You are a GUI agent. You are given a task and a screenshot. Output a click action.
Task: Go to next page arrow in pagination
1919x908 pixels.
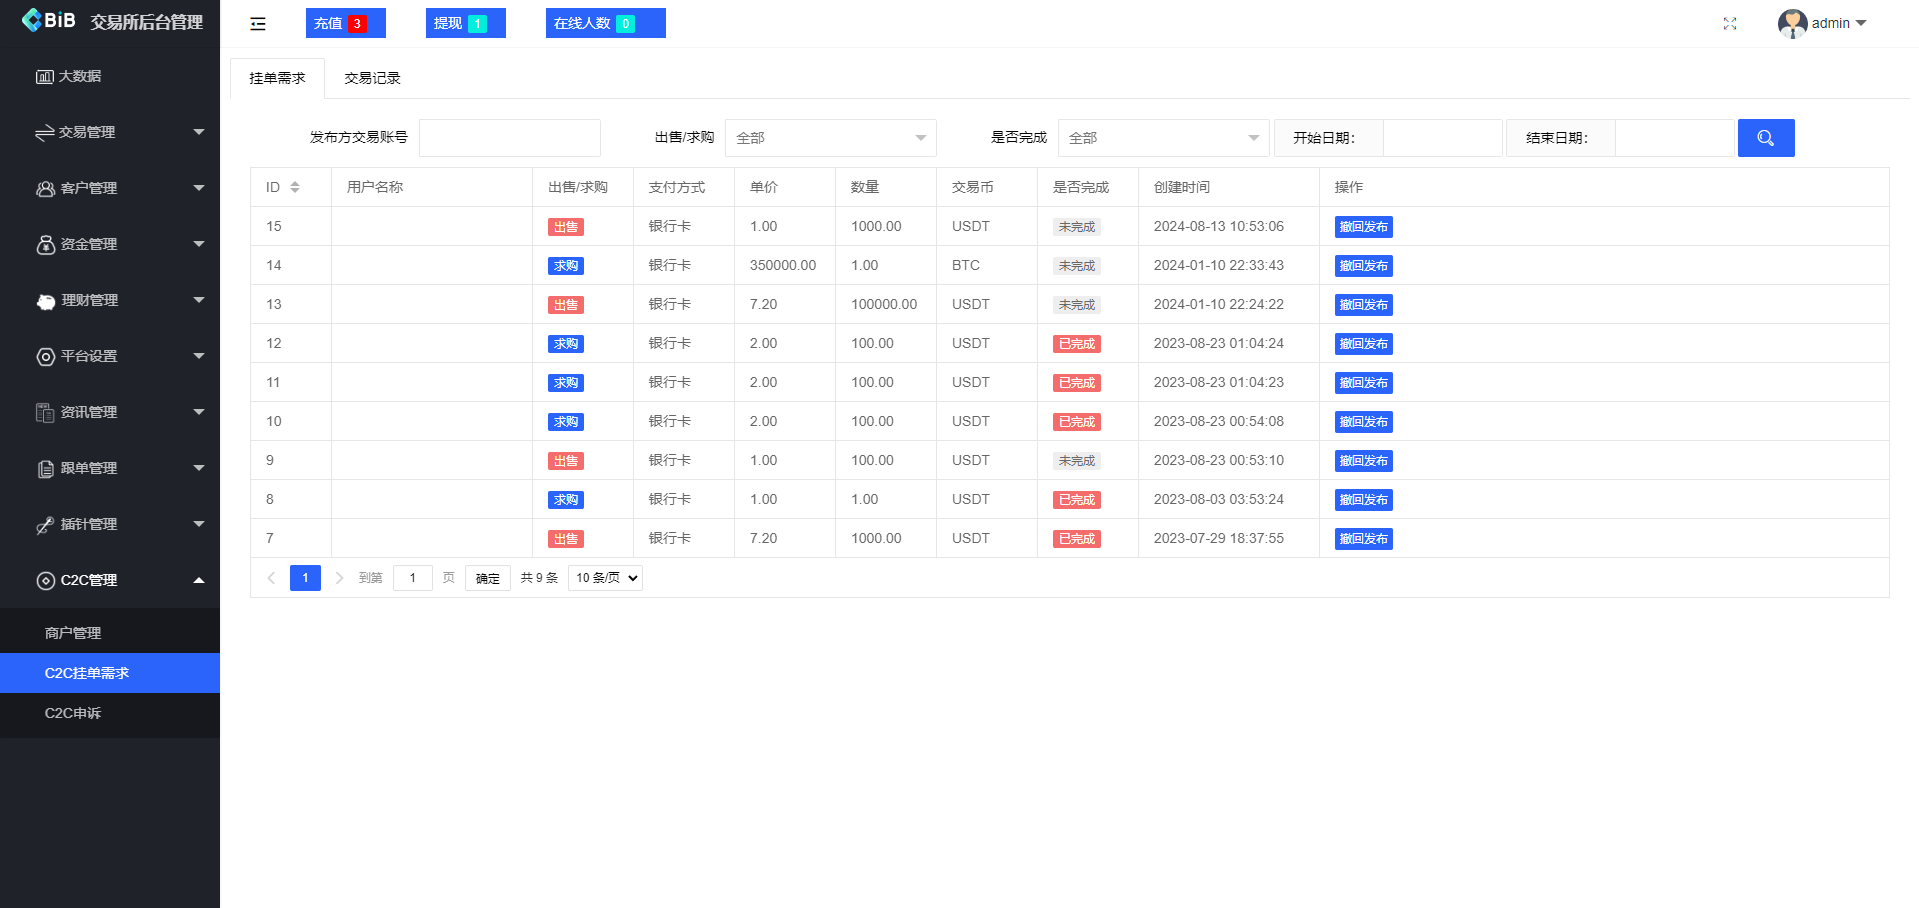pyautogui.click(x=340, y=578)
